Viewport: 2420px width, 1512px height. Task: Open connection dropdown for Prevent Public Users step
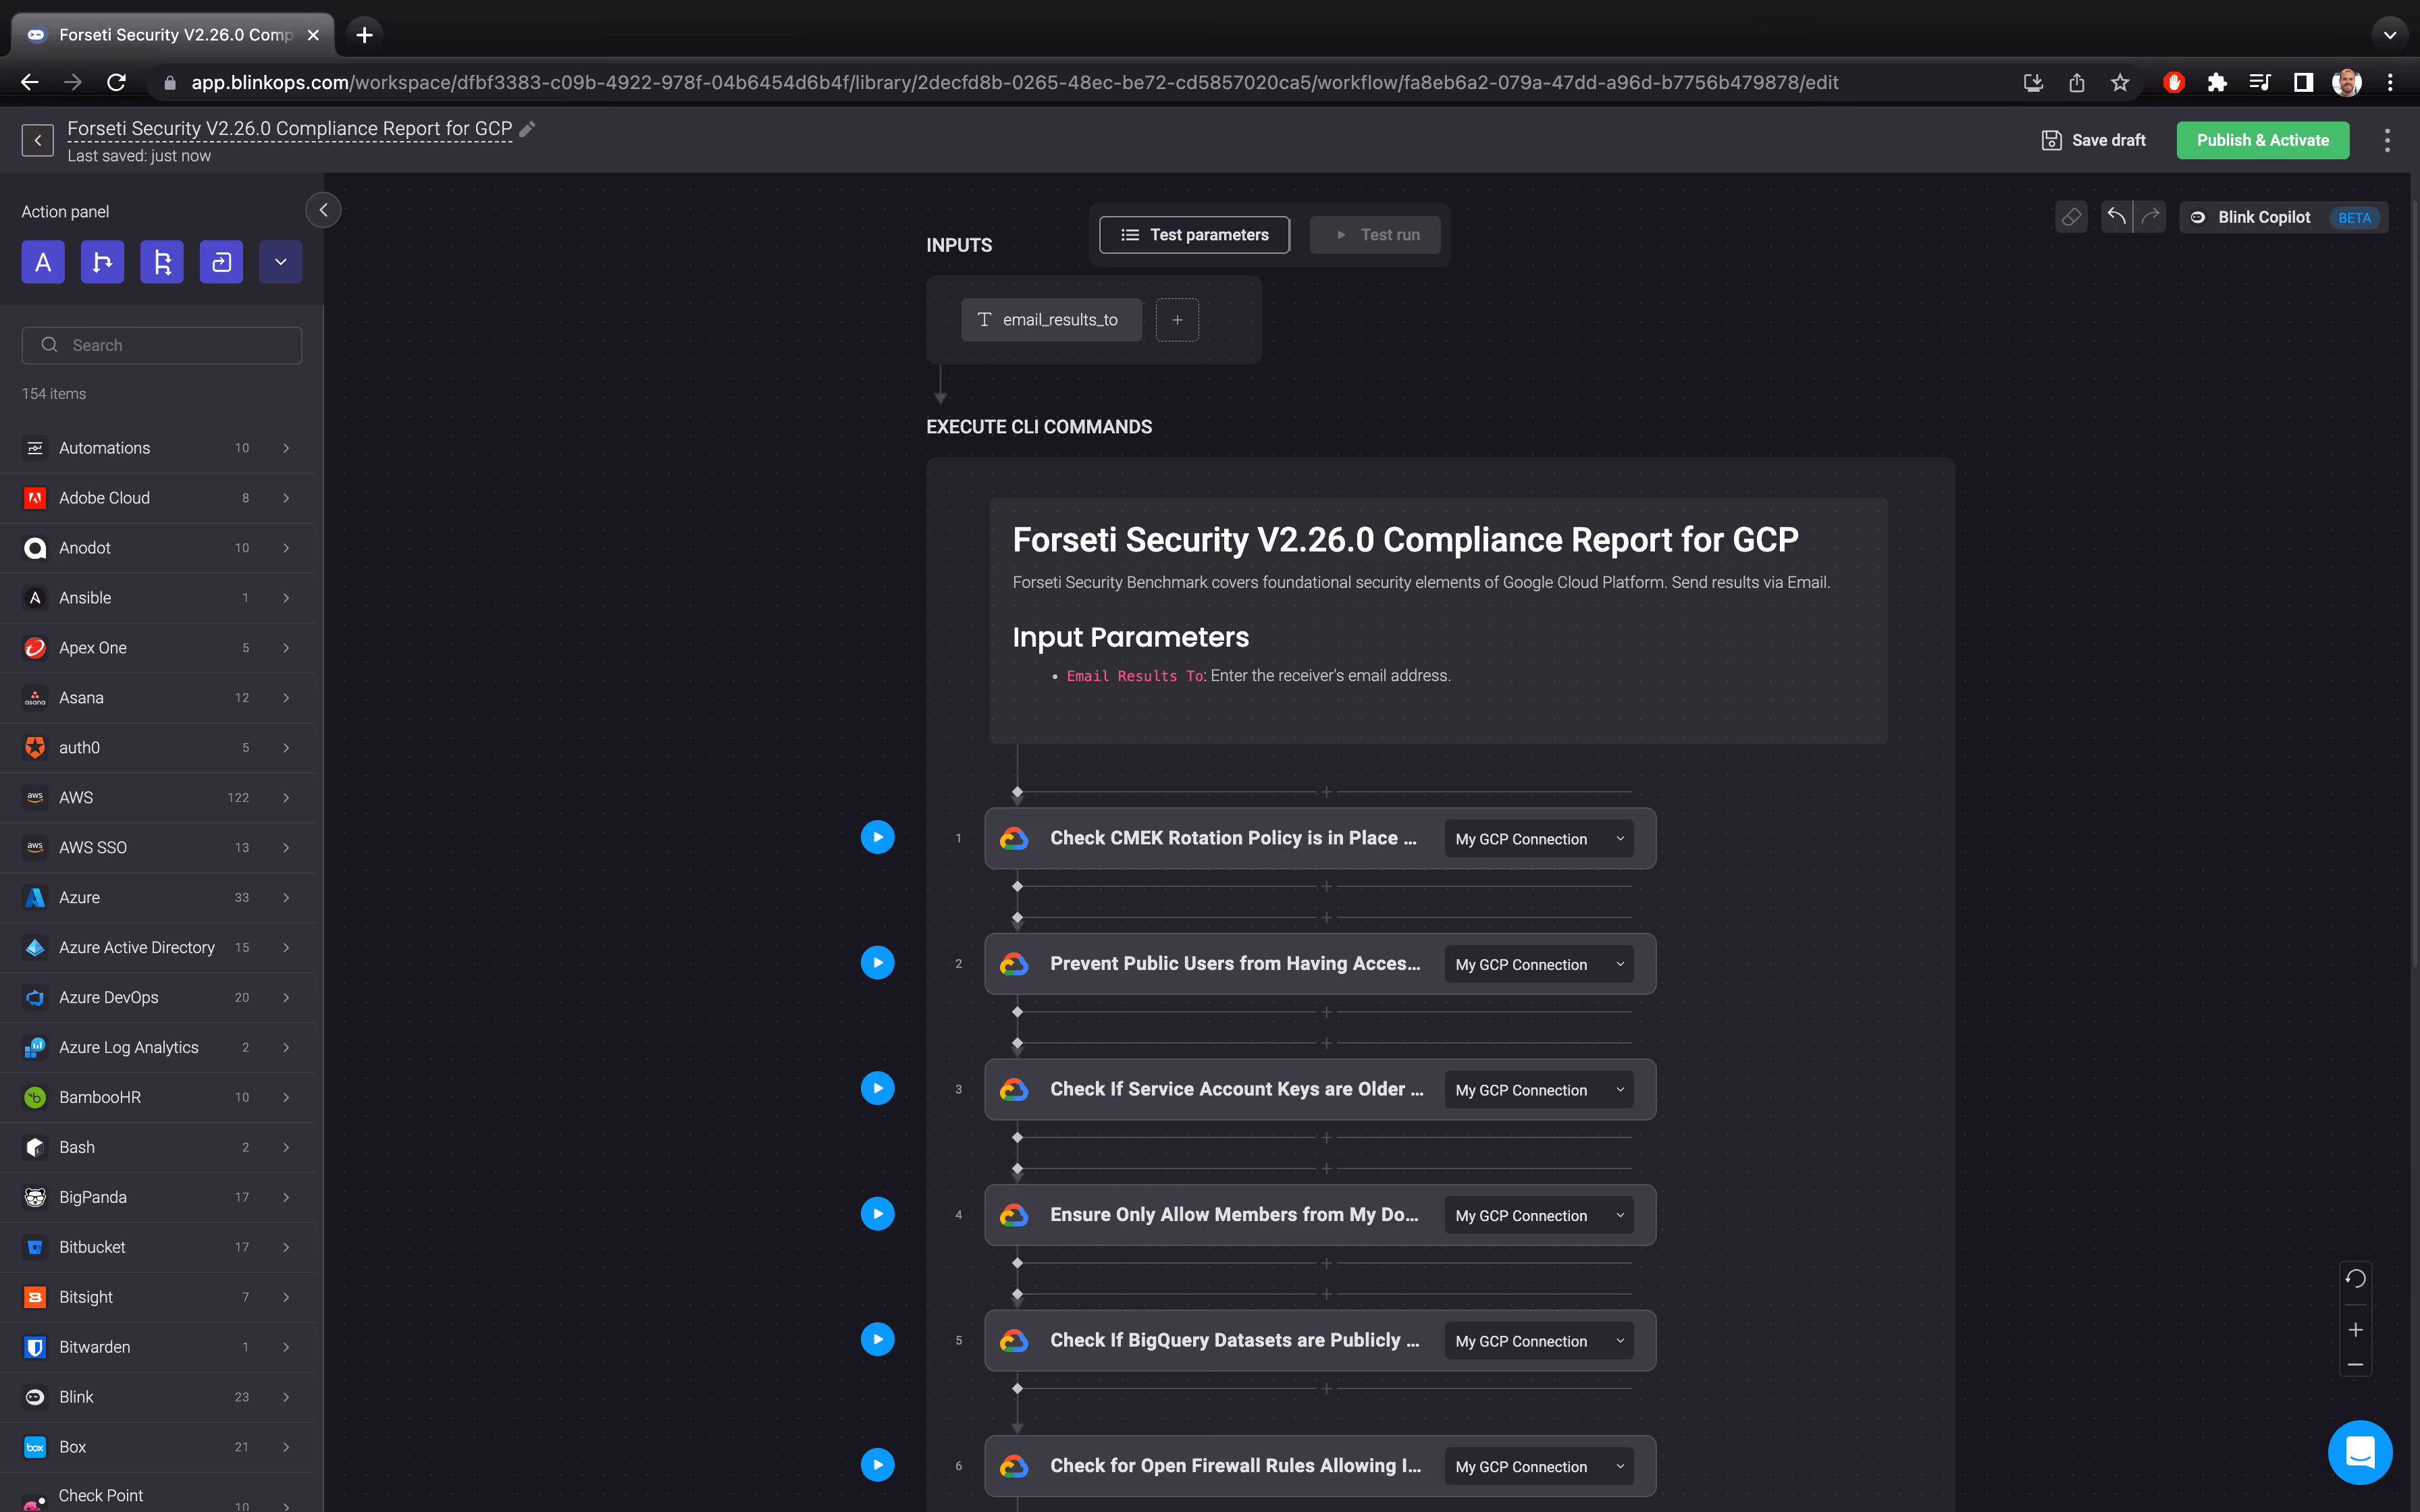pos(1538,964)
